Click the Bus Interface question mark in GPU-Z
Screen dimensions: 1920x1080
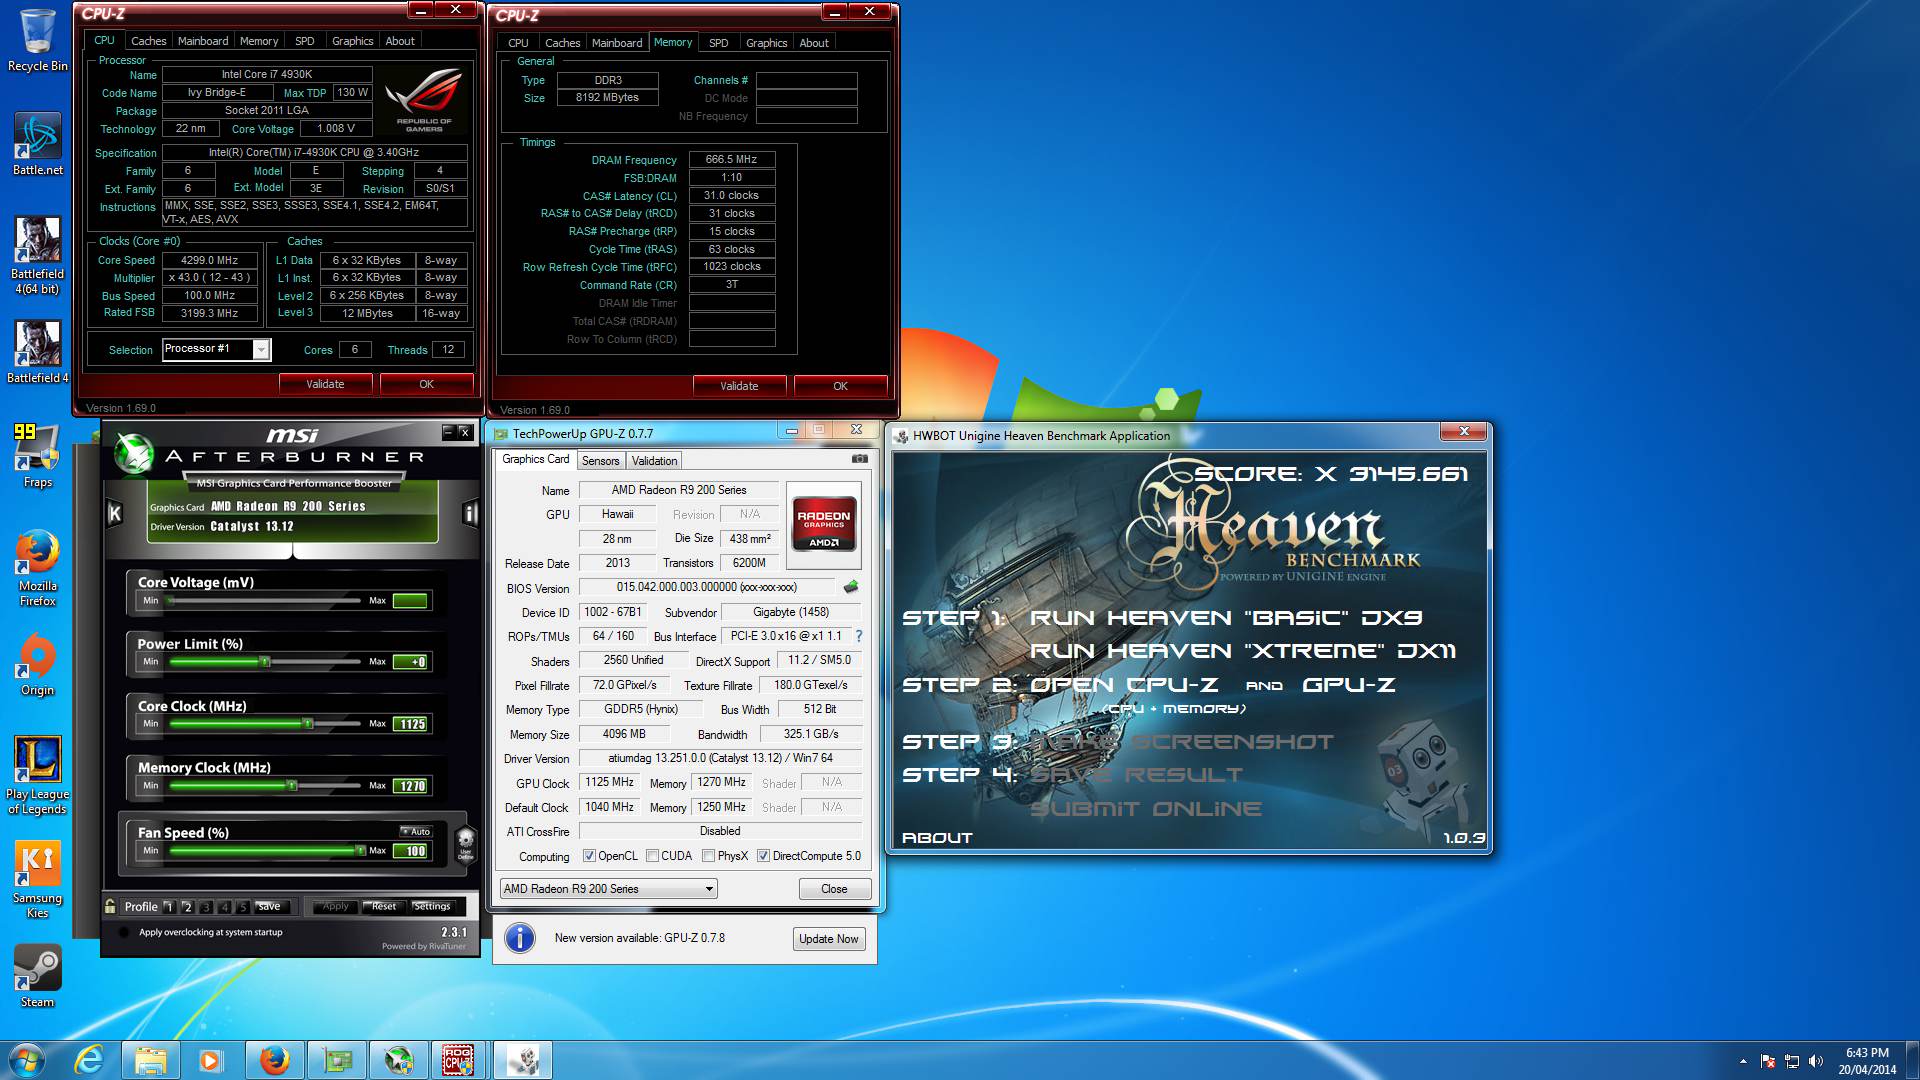coord(858,636)
